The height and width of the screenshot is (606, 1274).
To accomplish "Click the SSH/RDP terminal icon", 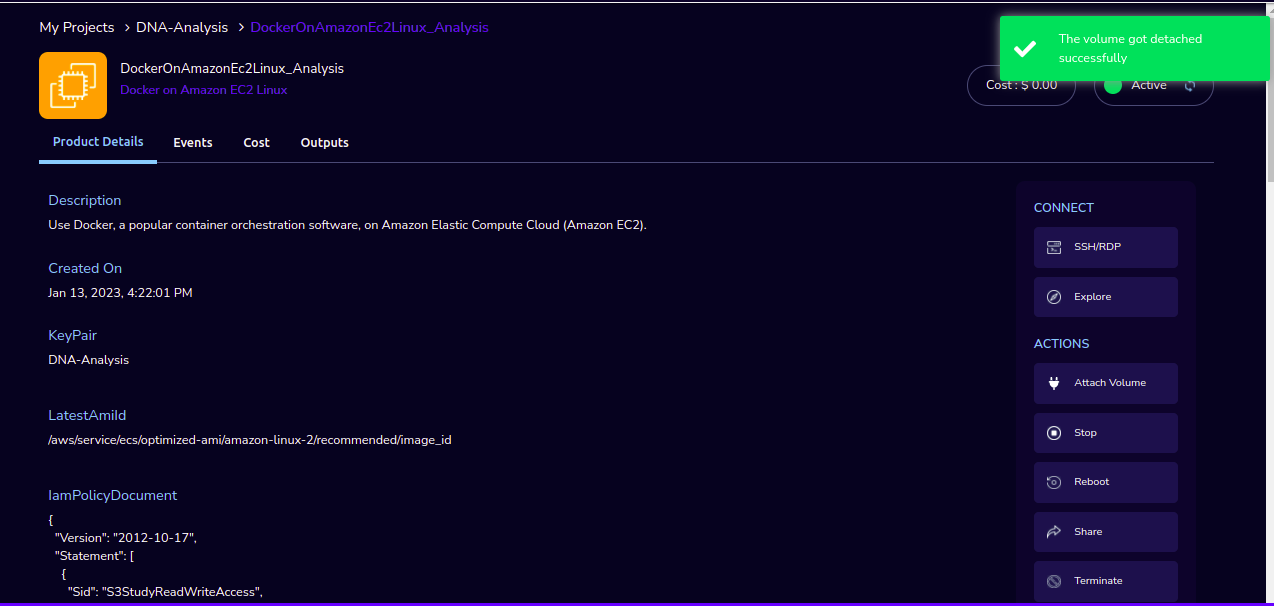I will coord(1054,247).
